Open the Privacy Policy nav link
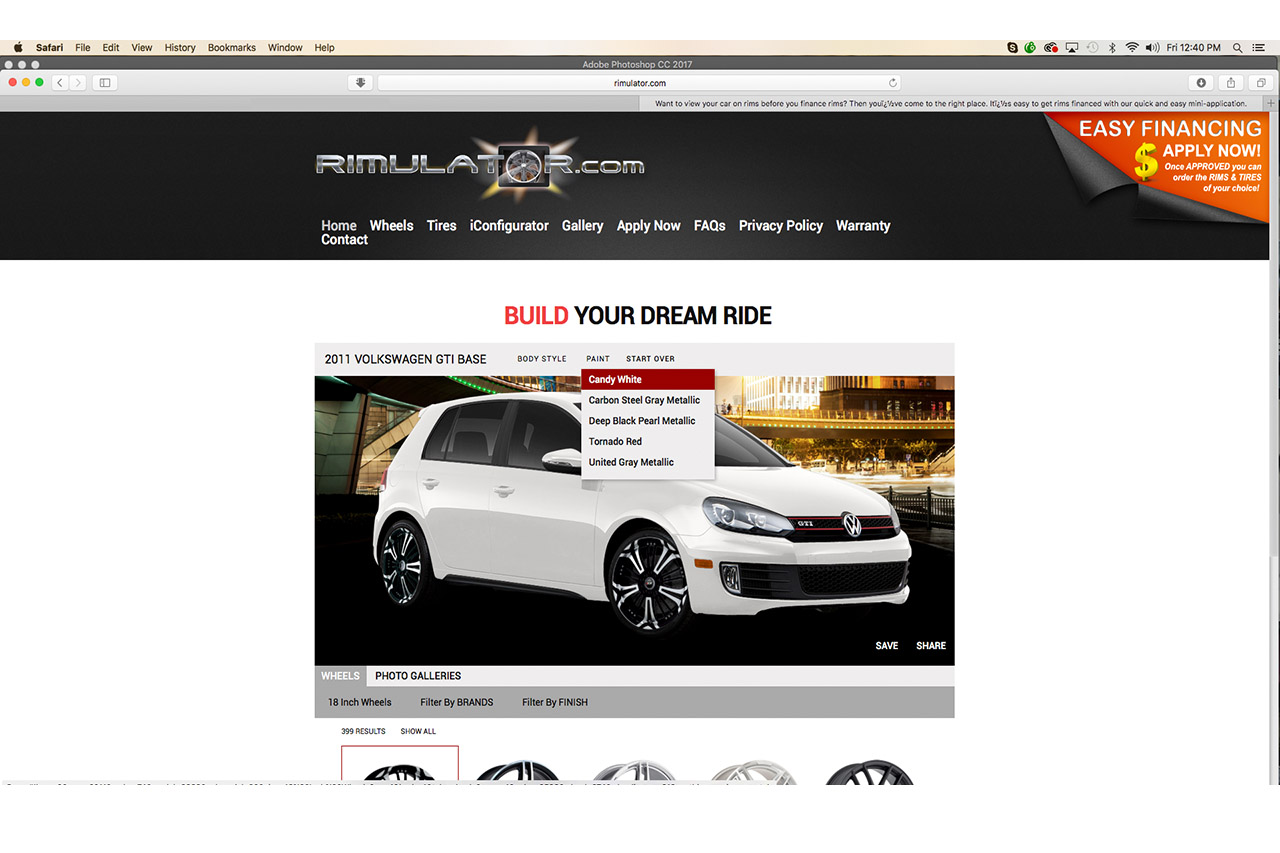Screen dimensions: 1280x853 tap(781, 226)
